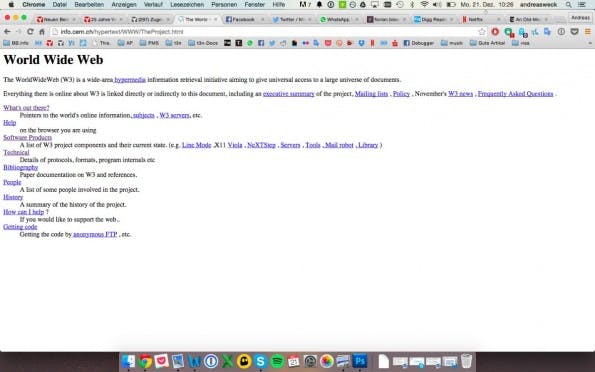Reload the page with the refresh icon
The width and height of the screenshot is (595, 372).
[x=30, y=32]
